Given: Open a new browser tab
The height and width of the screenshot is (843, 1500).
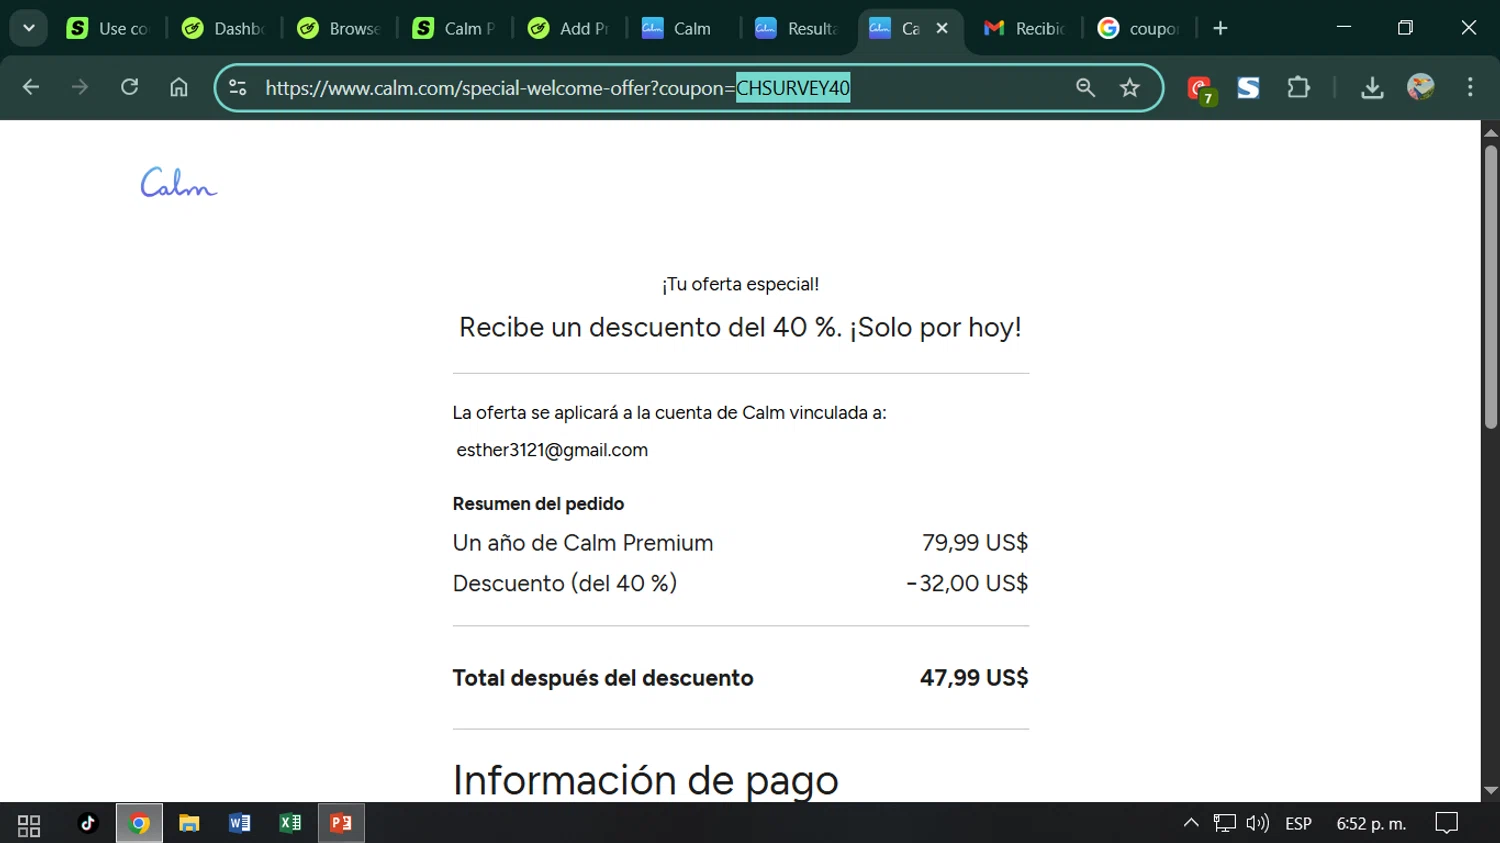Looking at the screenshot, I should pos(1220,28).
